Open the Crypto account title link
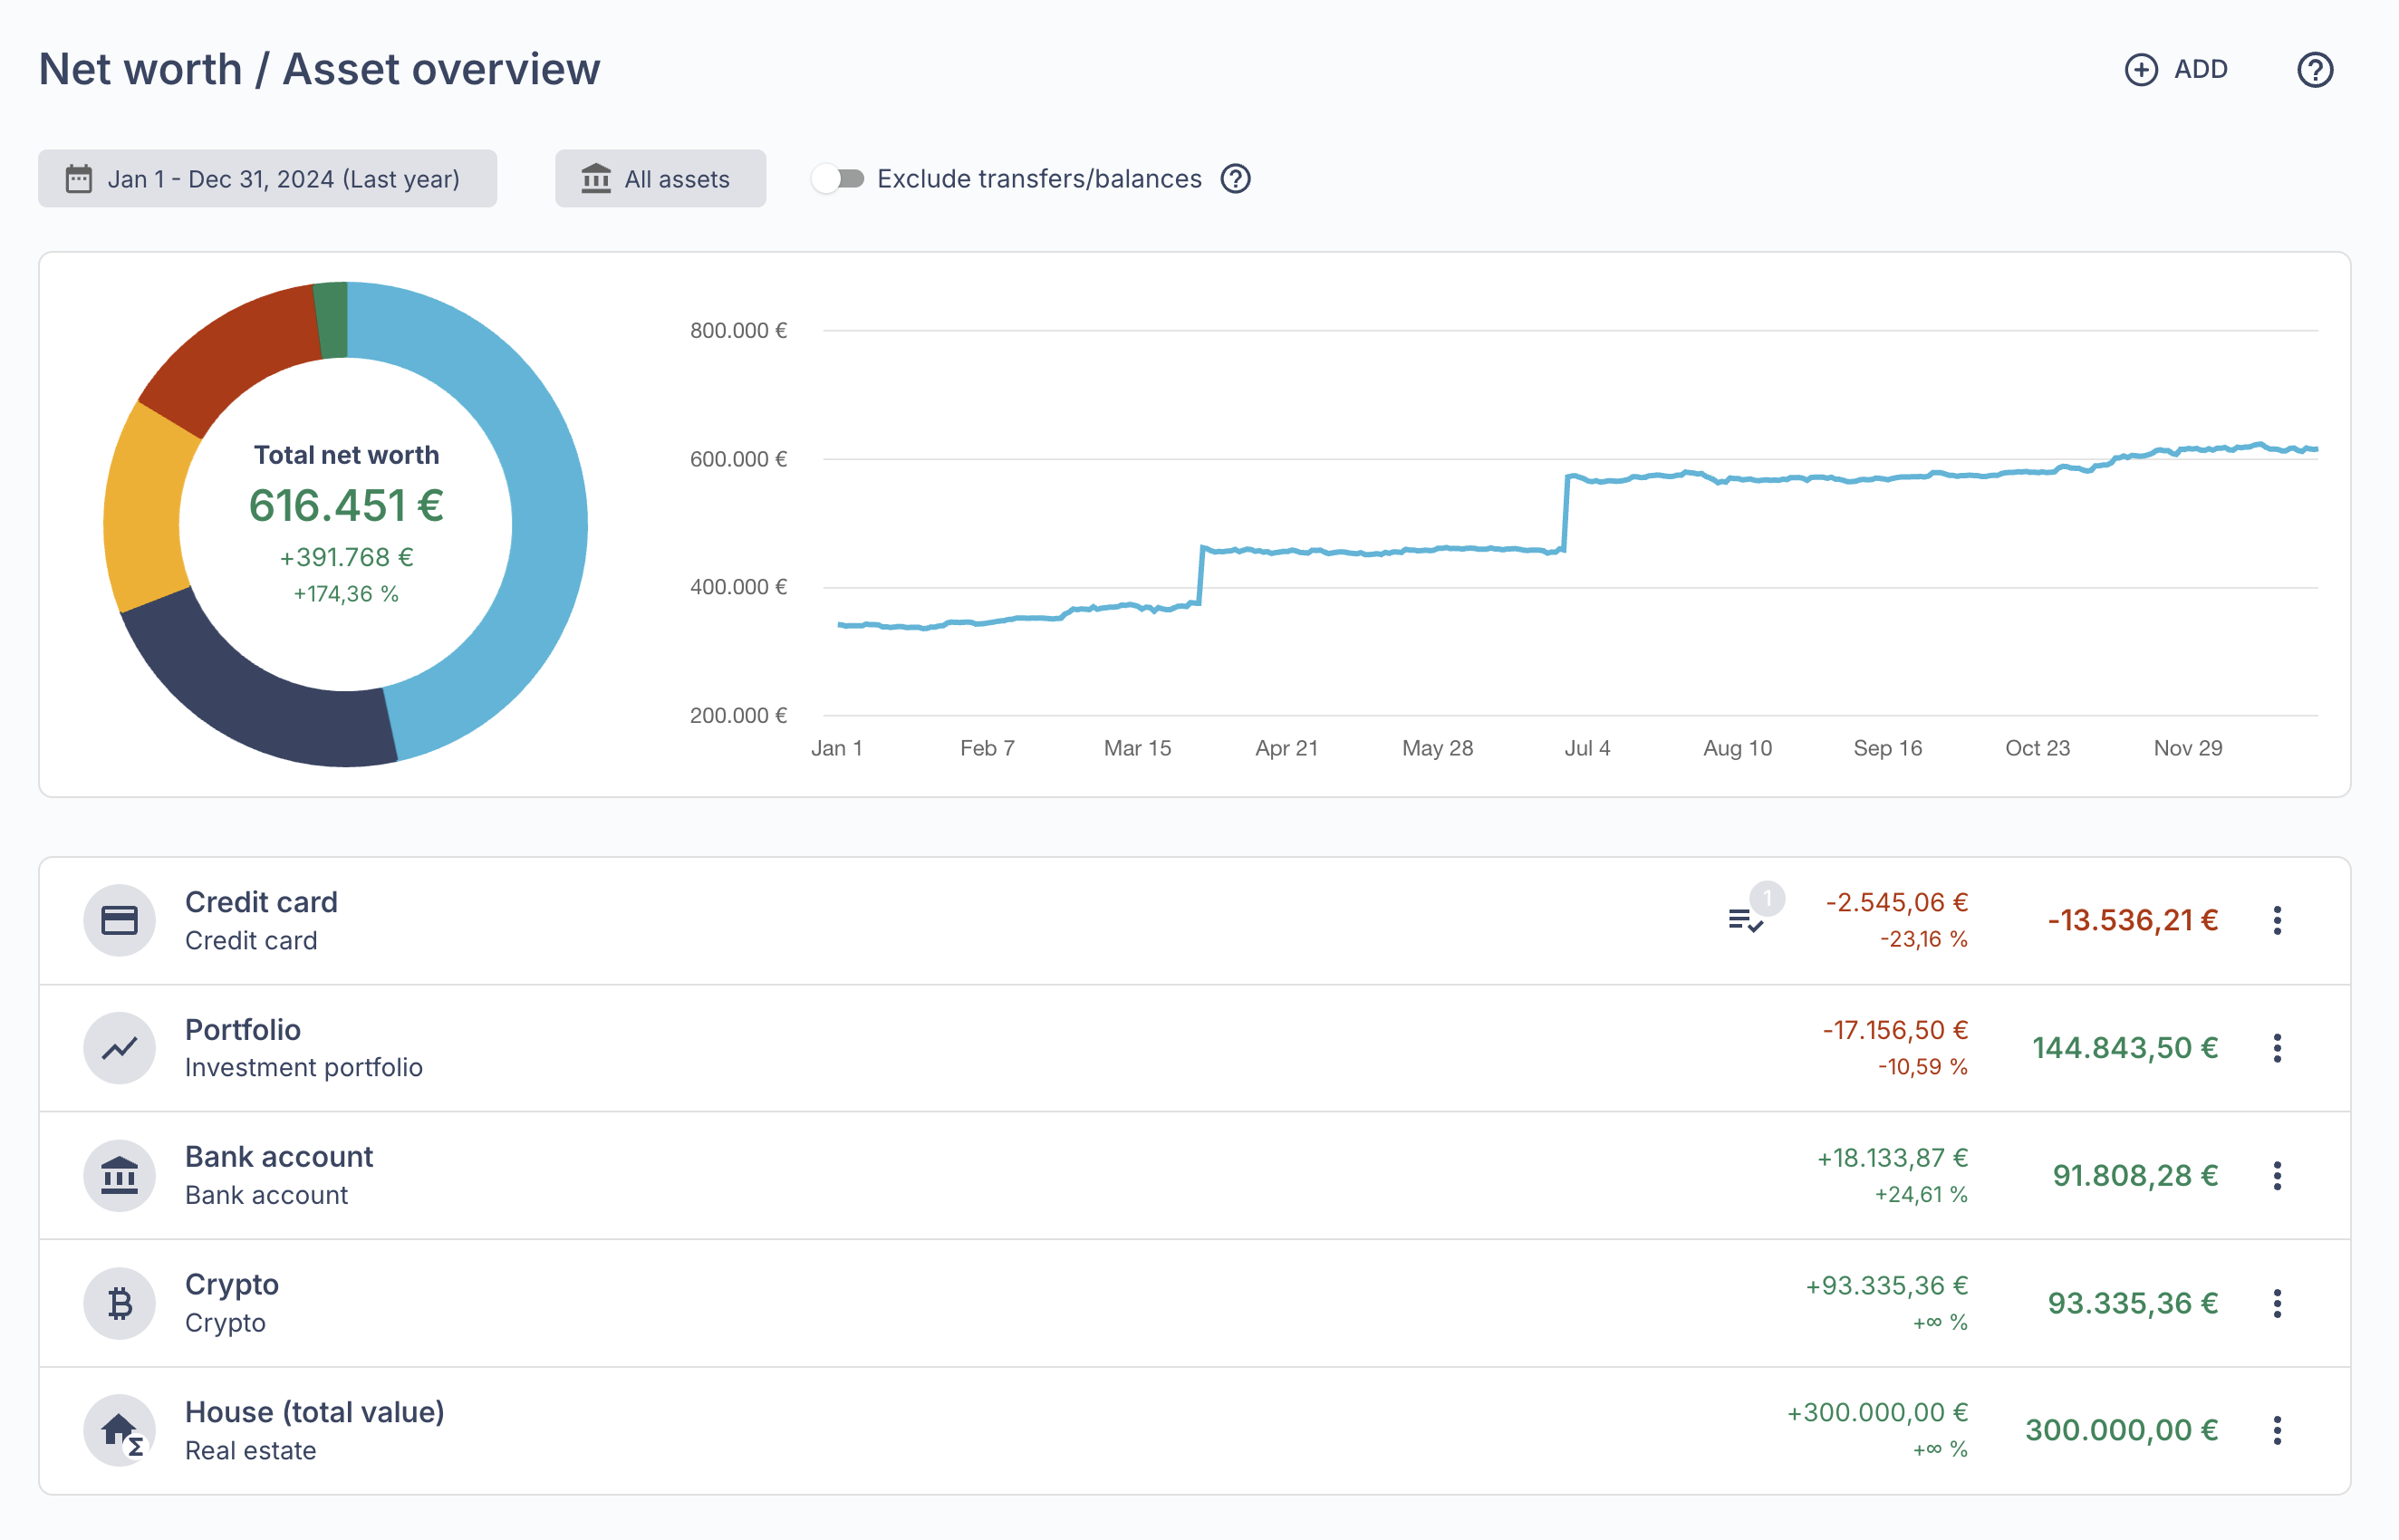 pos(232,1284)
